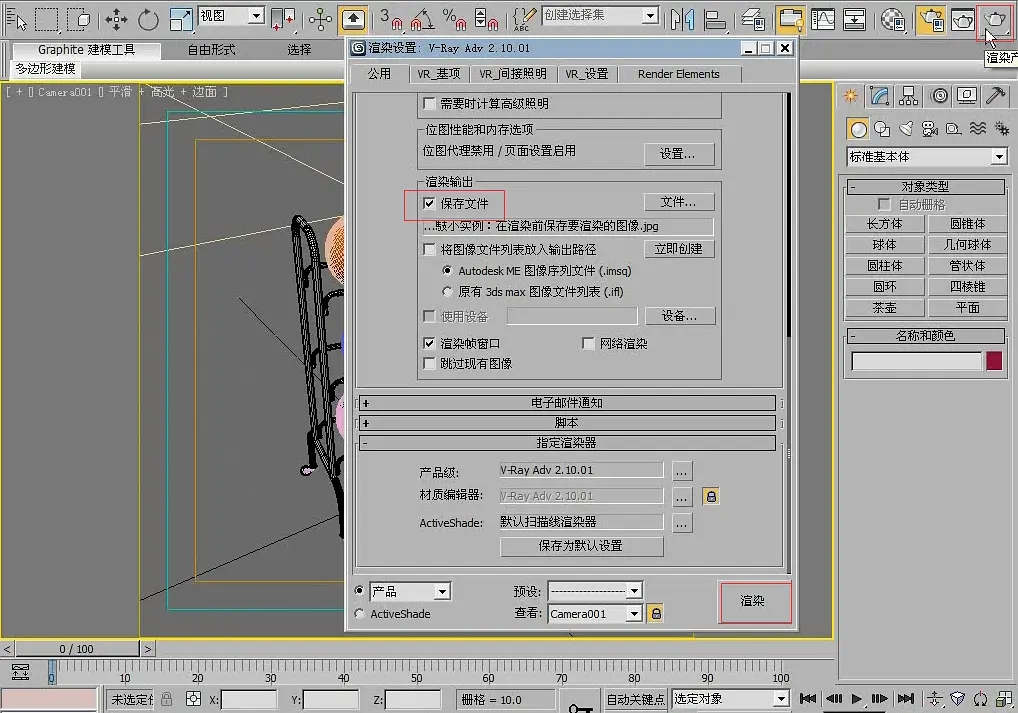
Task: Open the Modify command panel tab
Action: coord(879,96)
